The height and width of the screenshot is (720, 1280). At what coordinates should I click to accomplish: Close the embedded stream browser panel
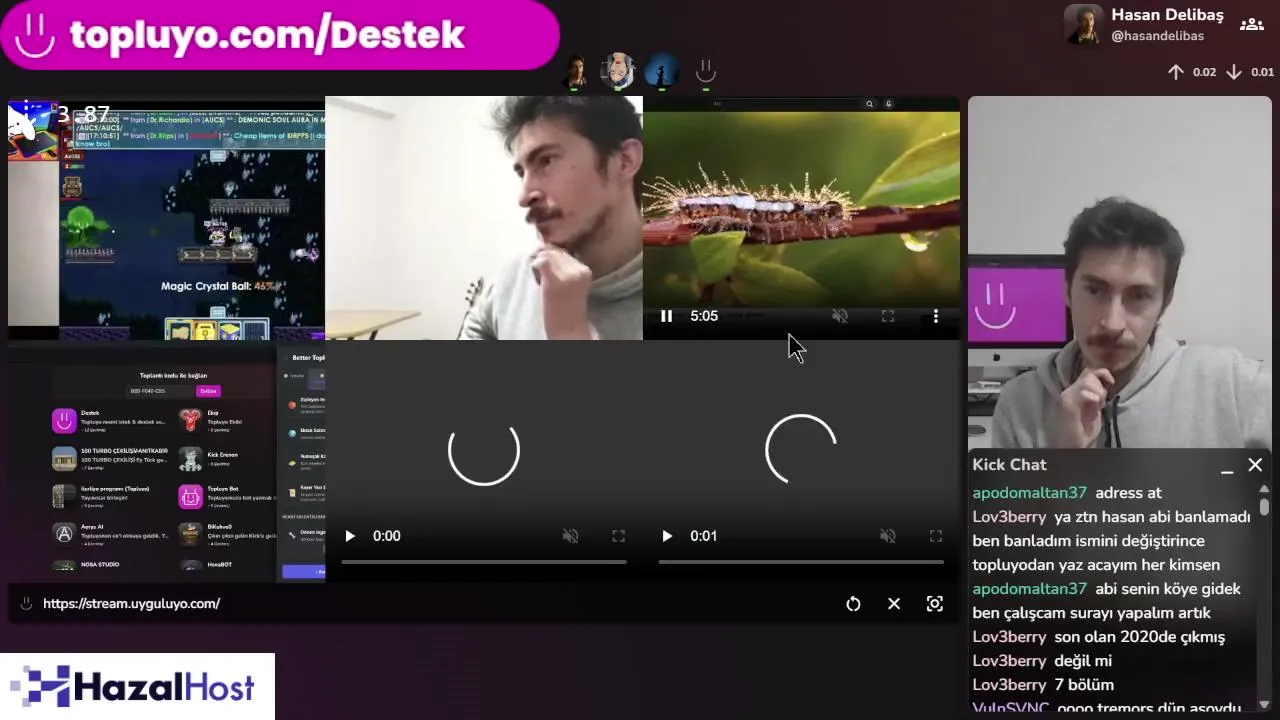[894, 604]
